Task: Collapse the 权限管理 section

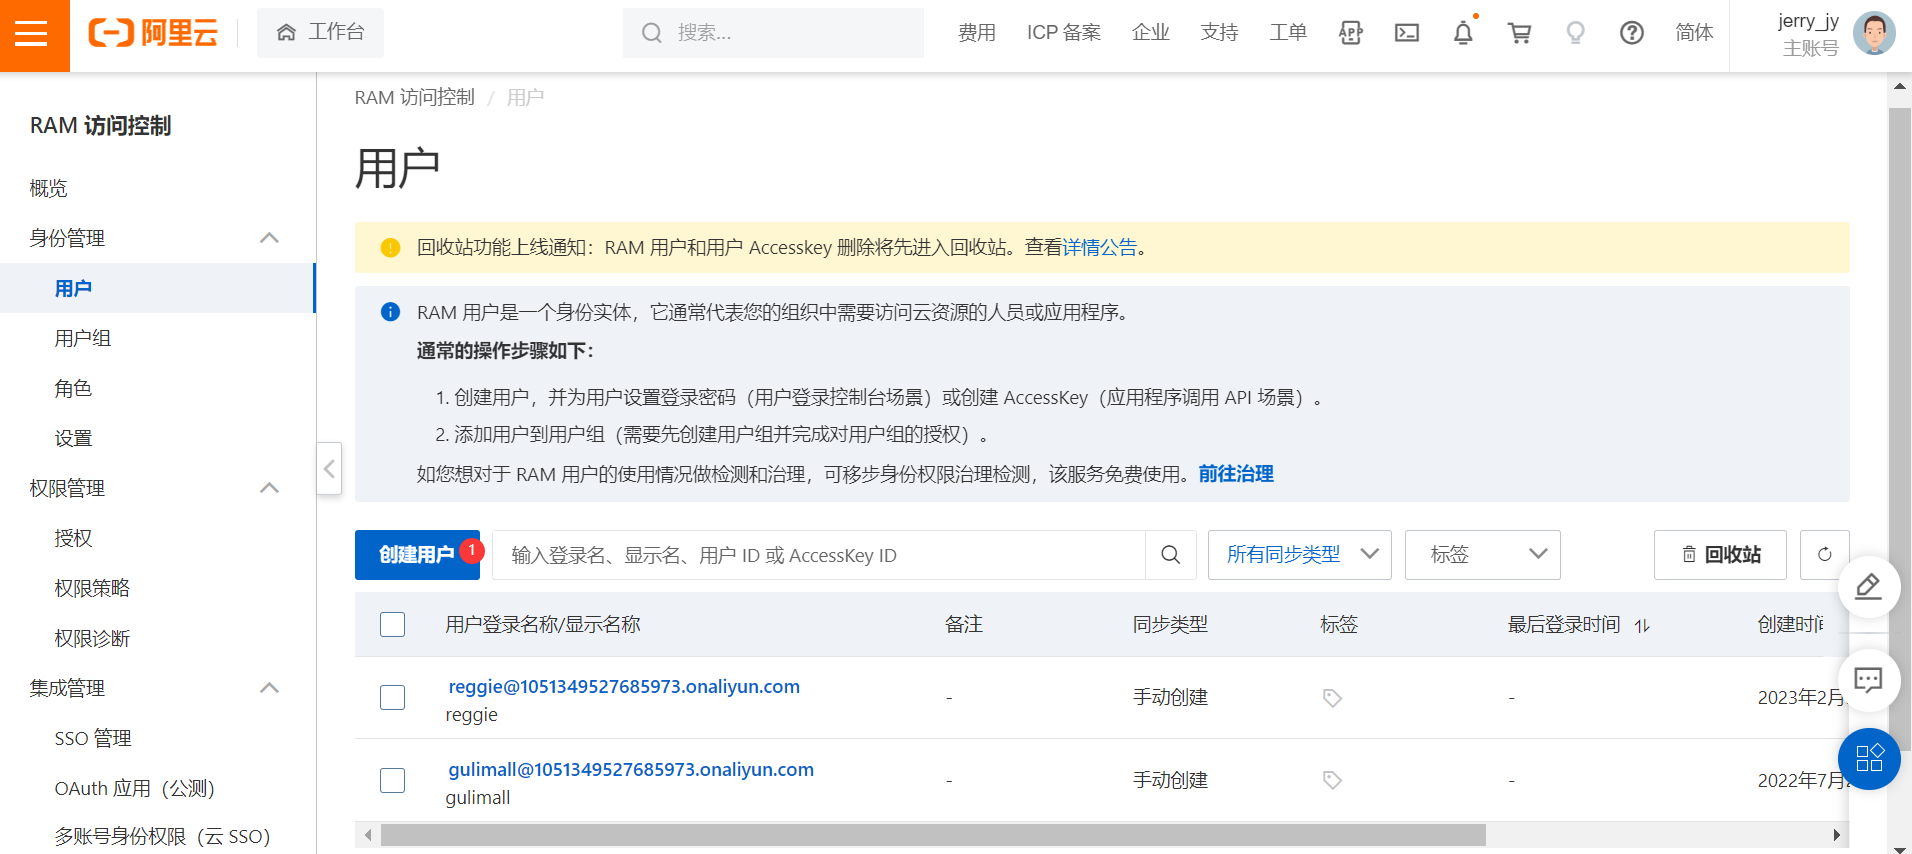Action: tap(269, 488)
